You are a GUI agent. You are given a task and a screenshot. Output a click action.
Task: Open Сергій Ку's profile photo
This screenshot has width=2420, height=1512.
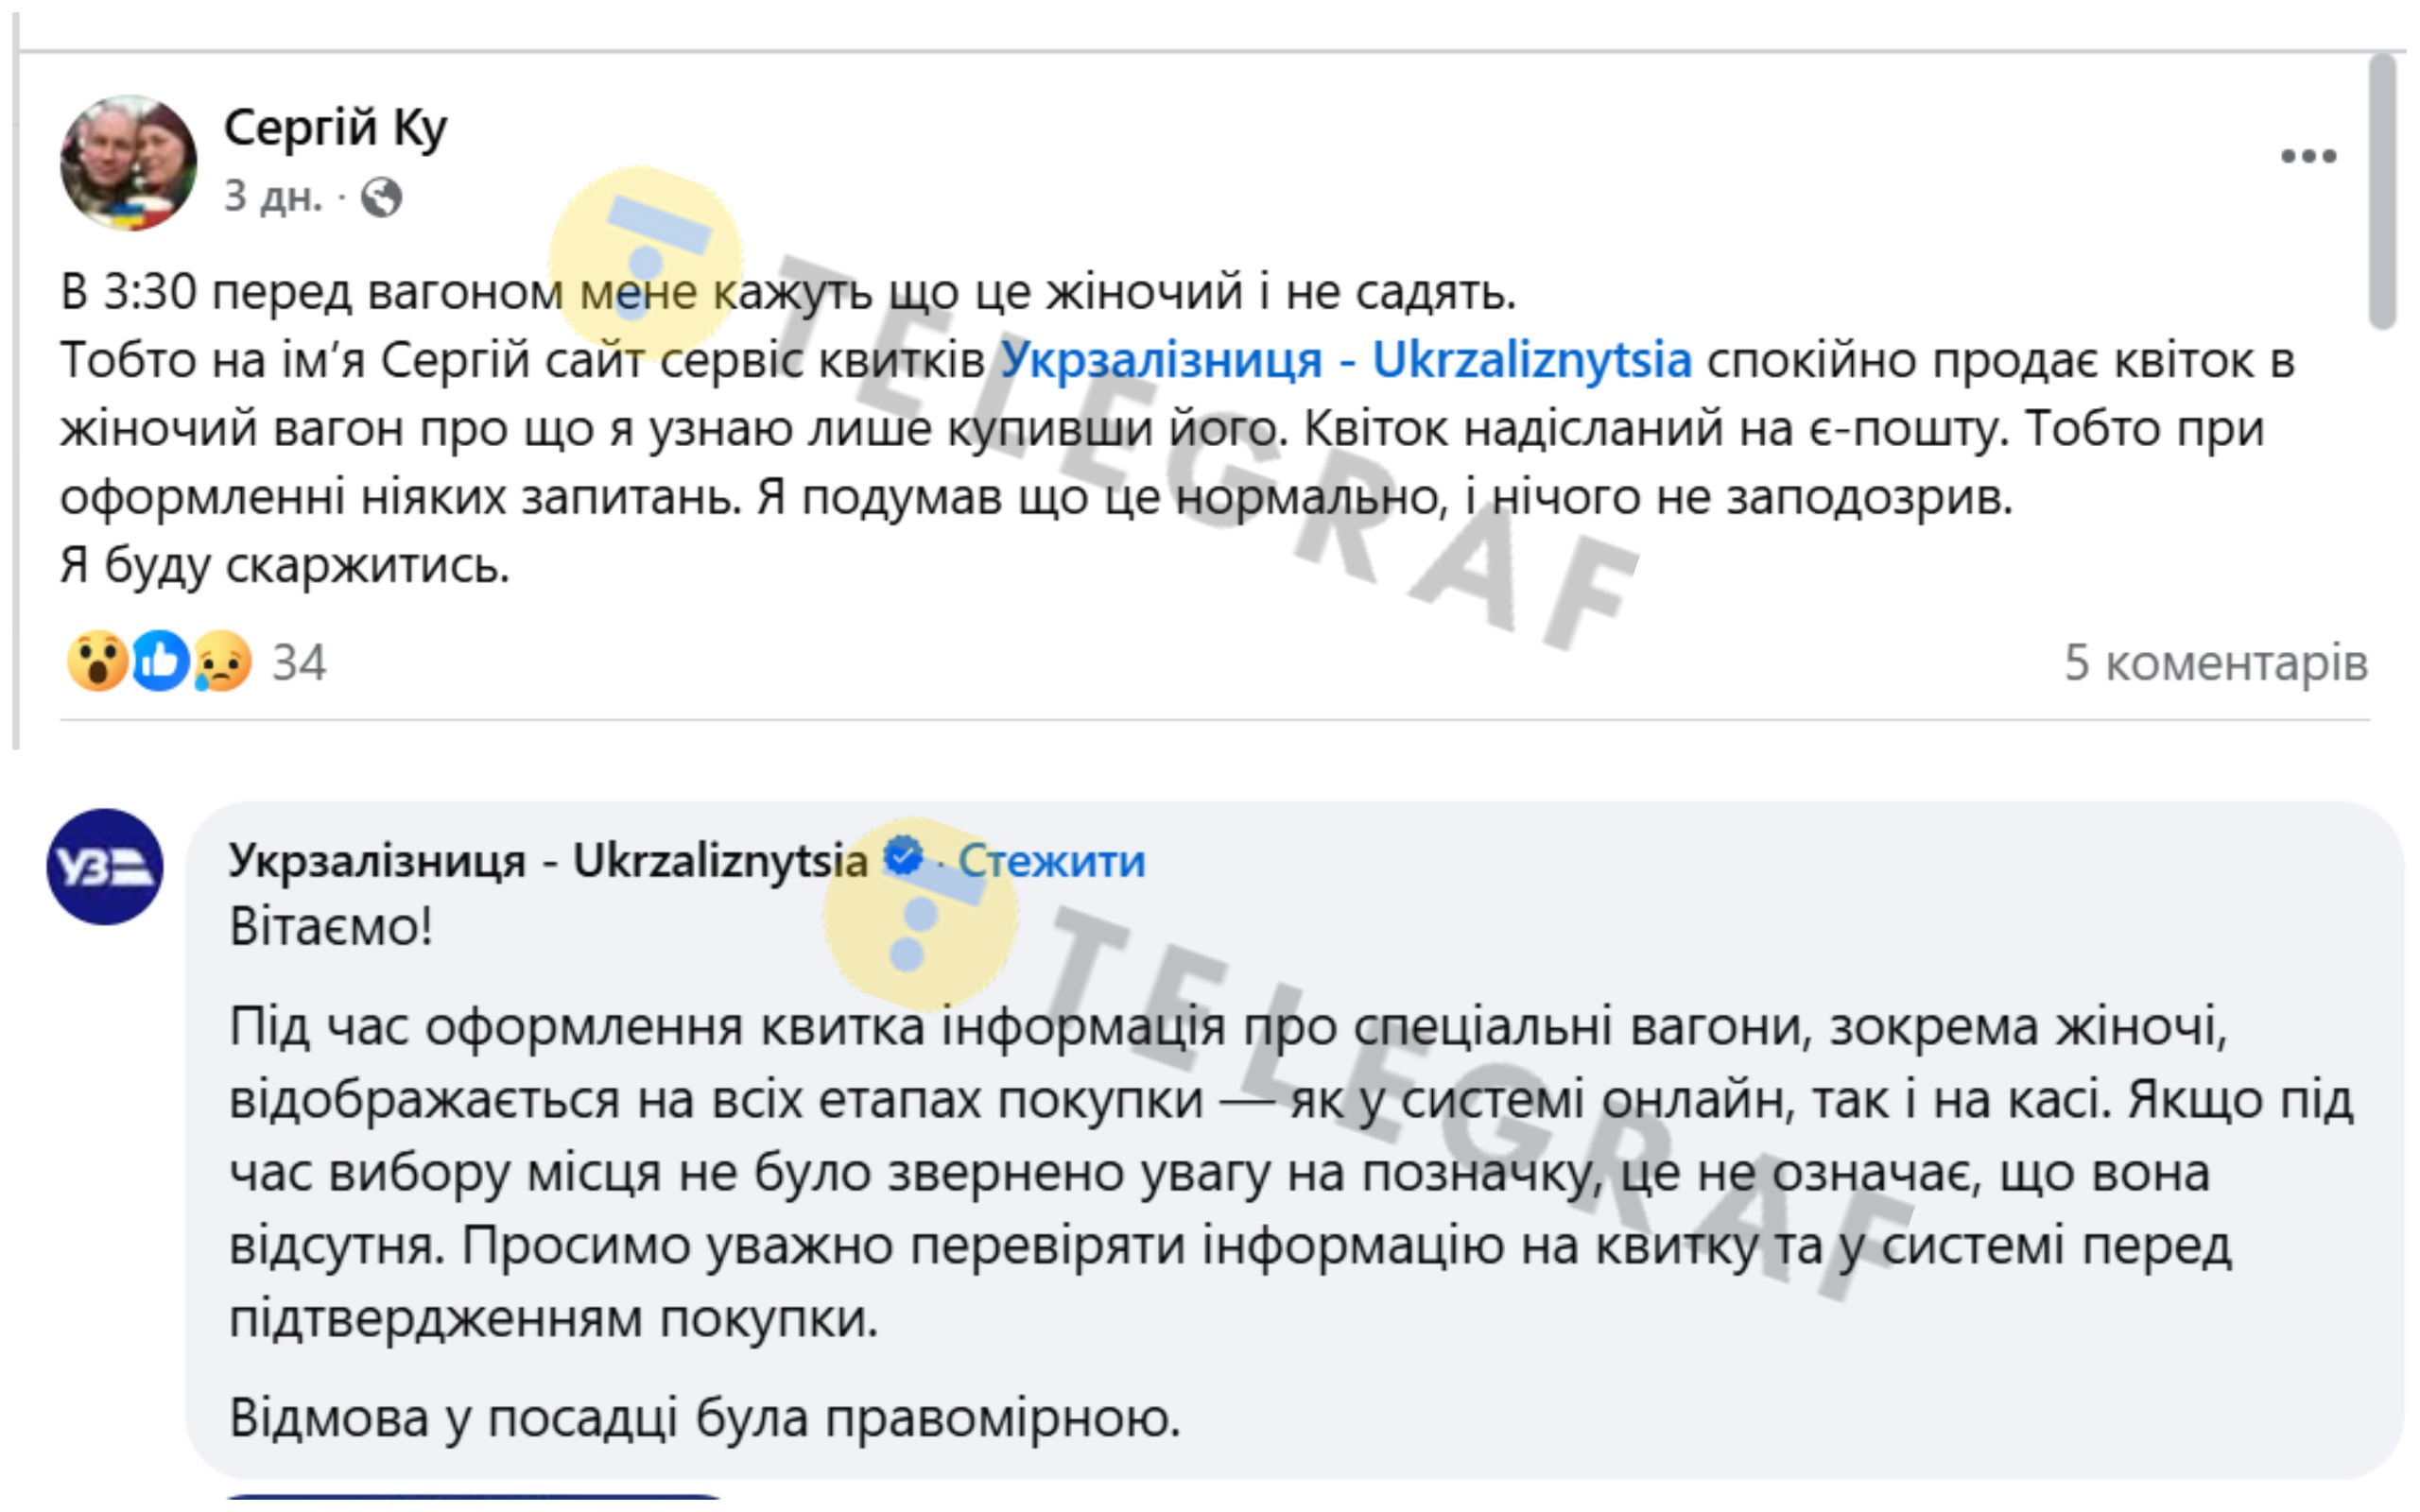pyautogui.click(x=129, y=163)
